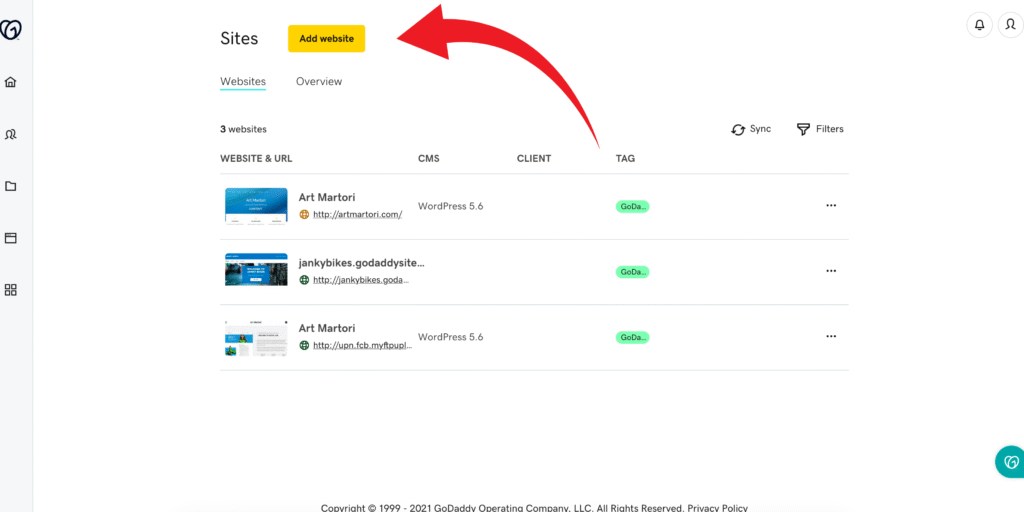Open the grid apps icon in sidebar
Screen dimensions: 1024x512
10,290
